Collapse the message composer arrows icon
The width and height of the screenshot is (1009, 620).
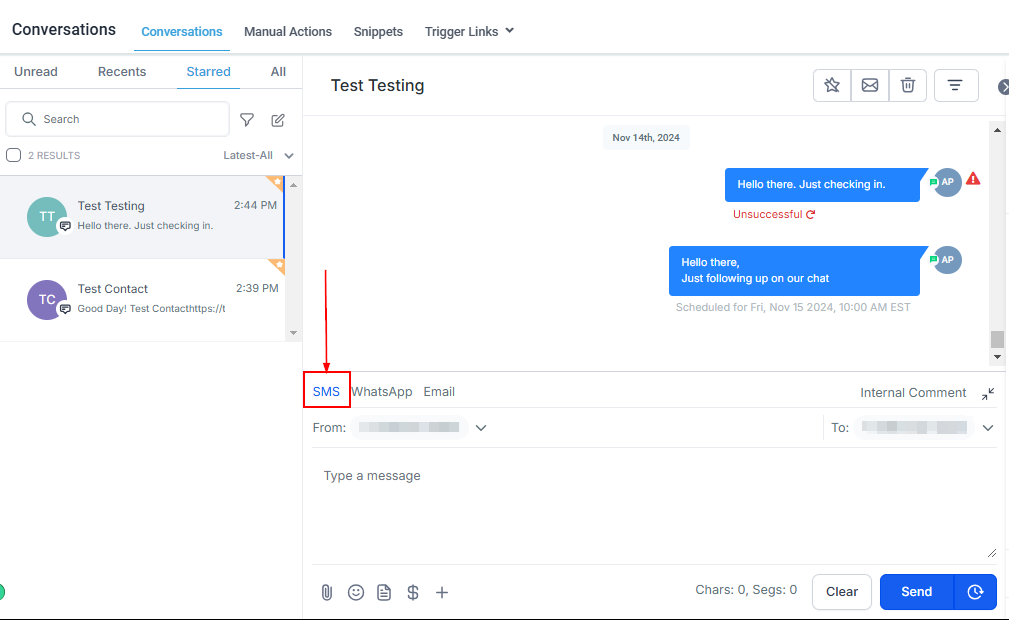[x=988, y=393]
